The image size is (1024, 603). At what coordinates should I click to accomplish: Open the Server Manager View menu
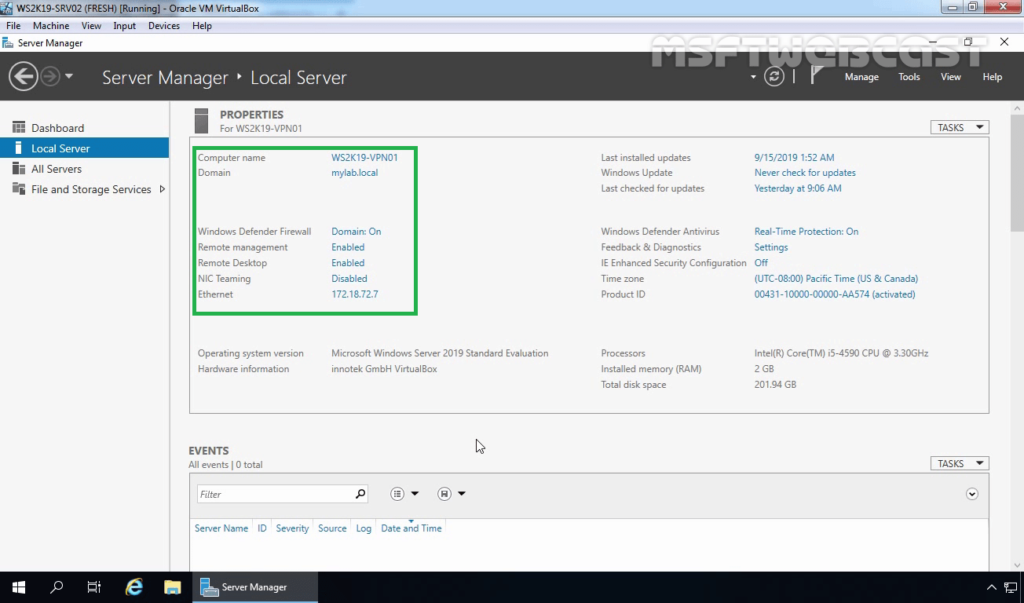(x=950, y=77)
